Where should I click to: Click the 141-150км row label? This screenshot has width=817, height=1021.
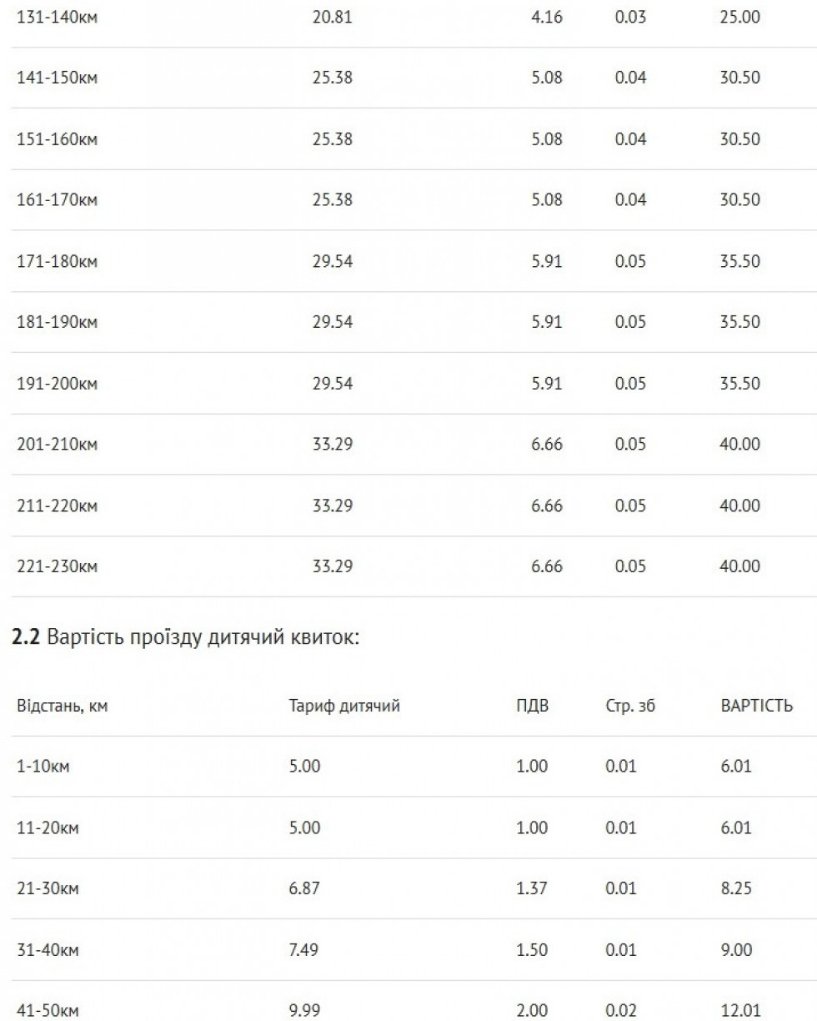pos(57,78)
